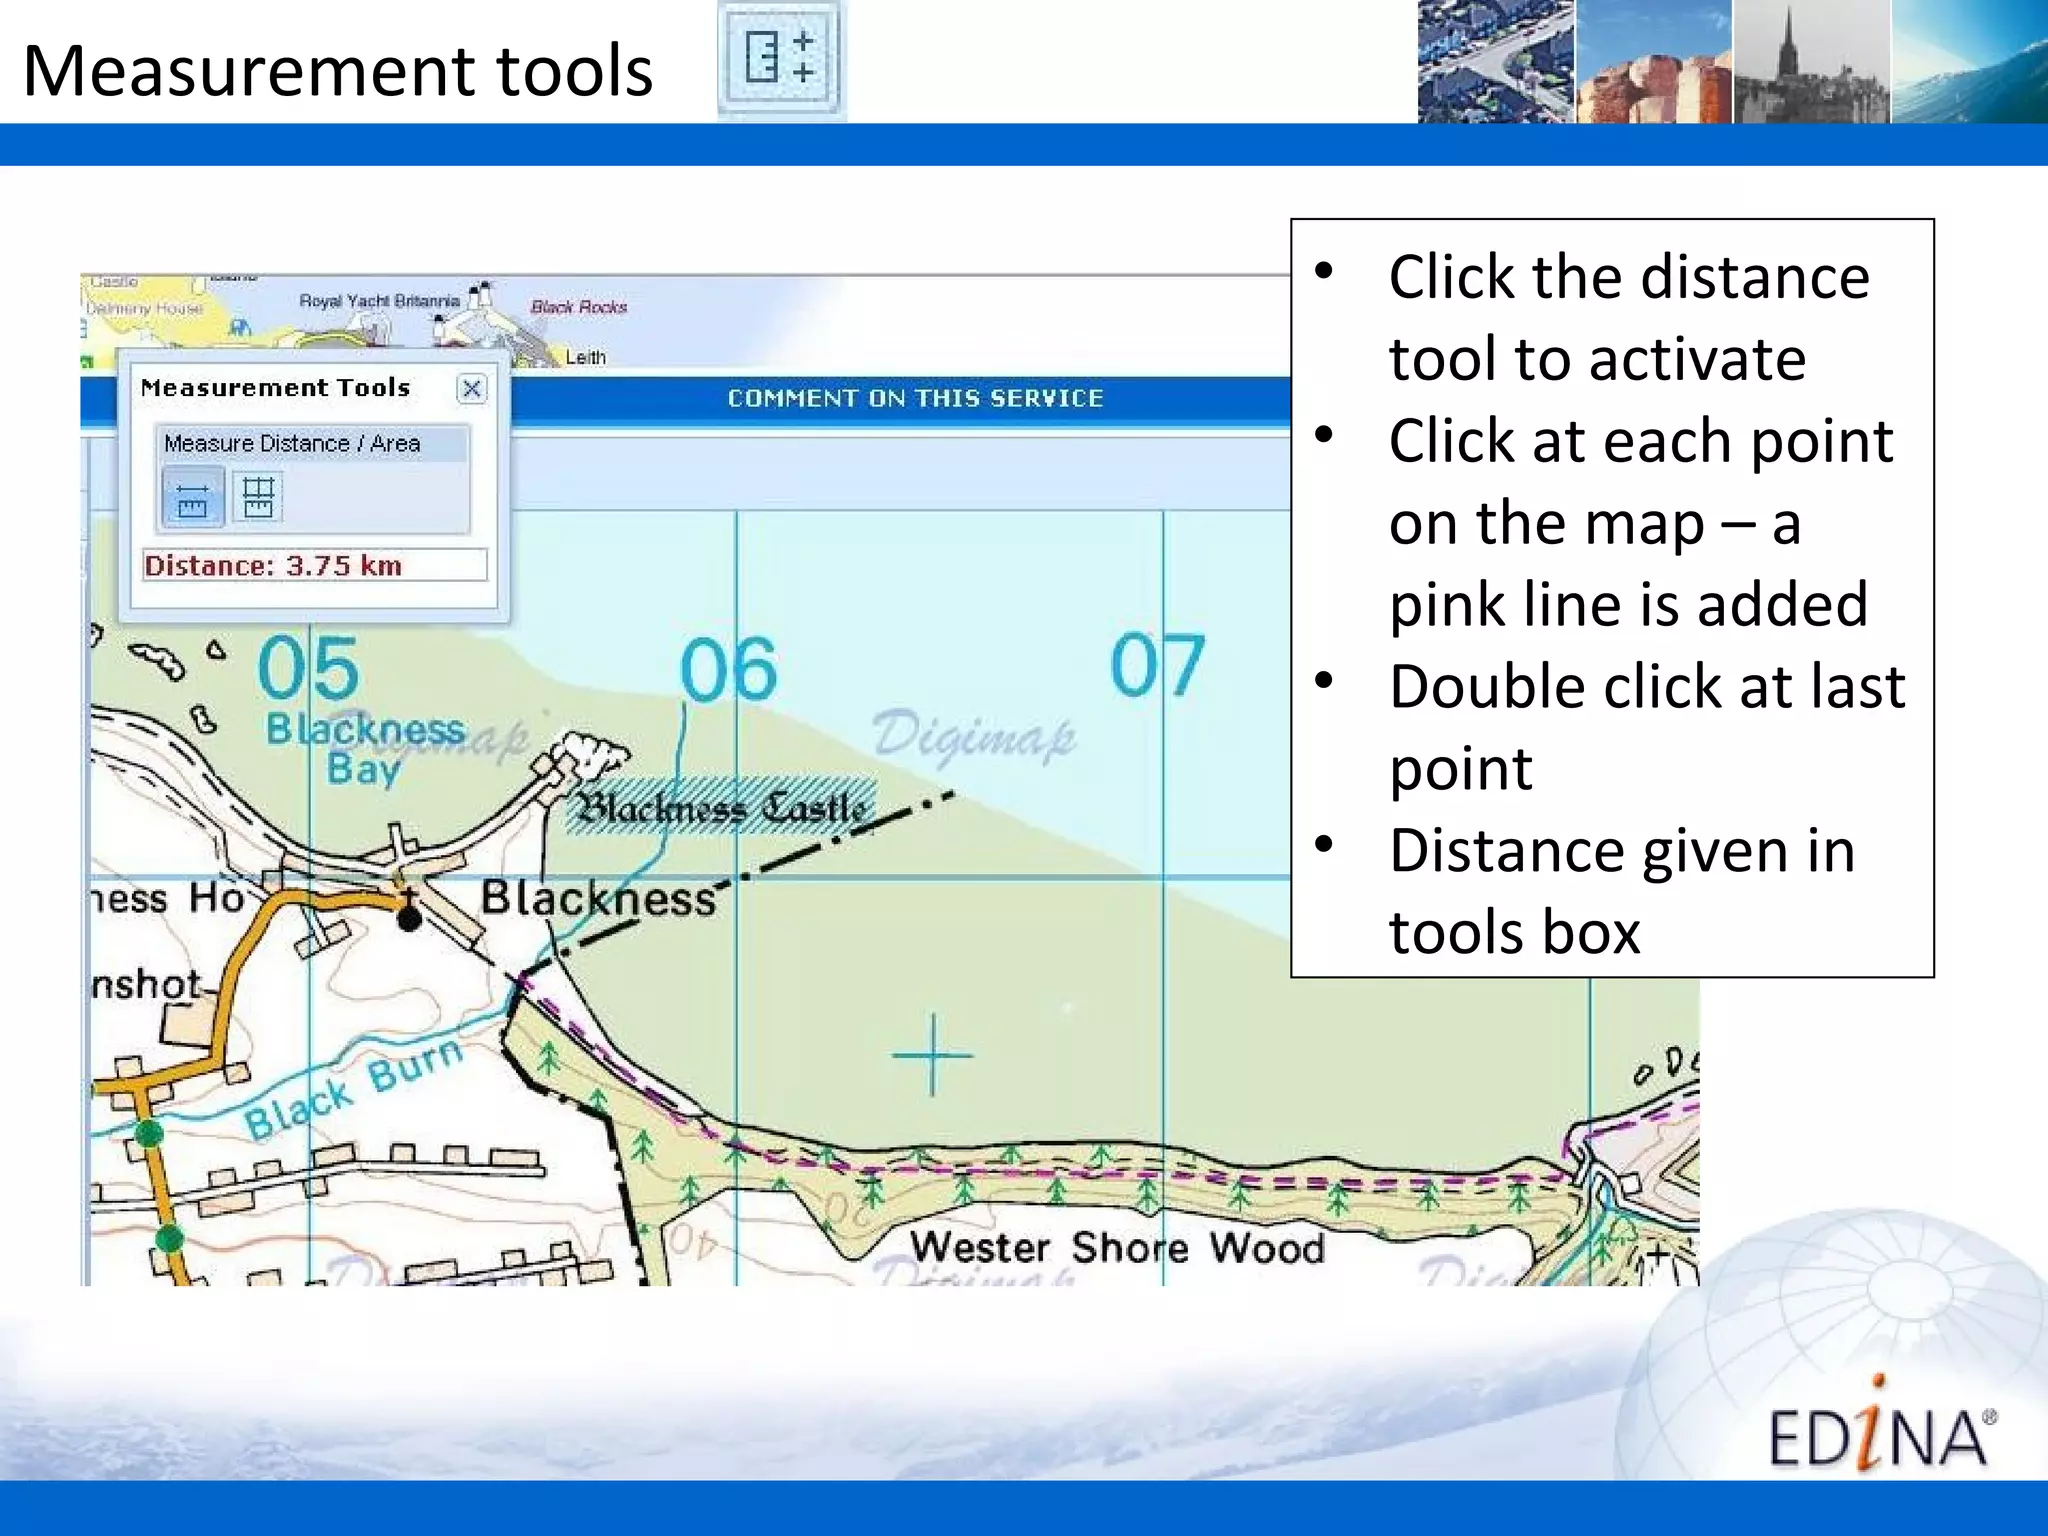The width and height of the screenshot is (2048, 1536).
Task: Close the Measurement Tools panel
Action: [x=472, y=388]
